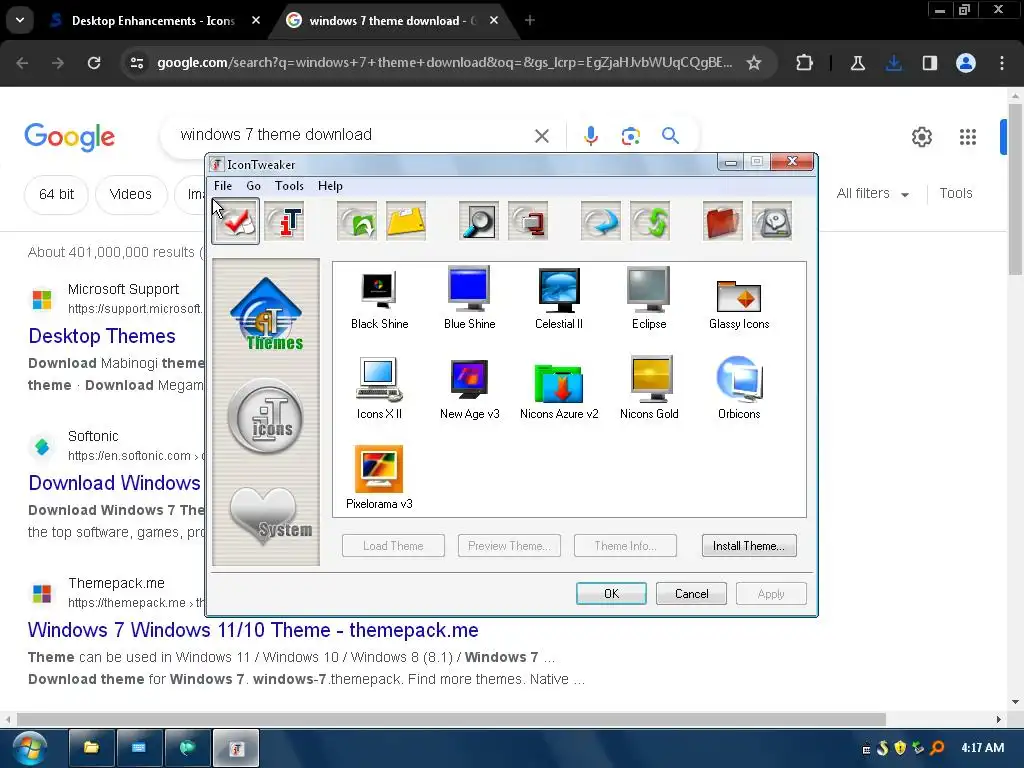Open the Google search Tools option

point(956,193)
